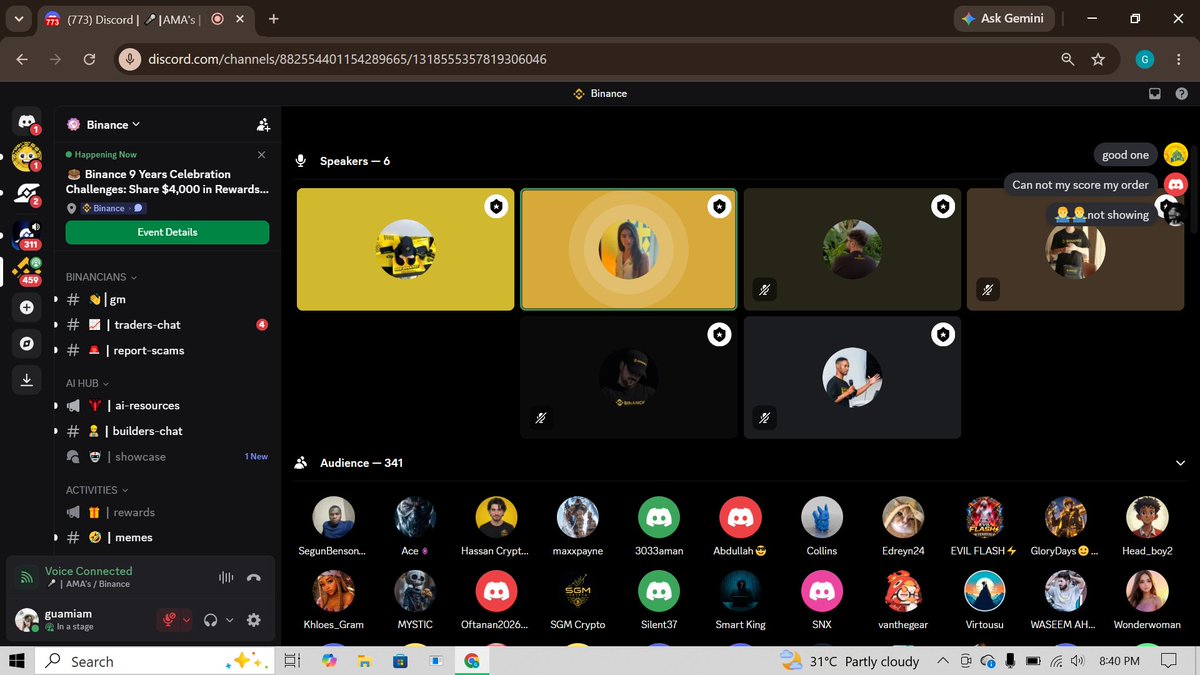1200x675 pixels.
Task: Open the Chrome profile avatar G
Action: pos(1145,59)
